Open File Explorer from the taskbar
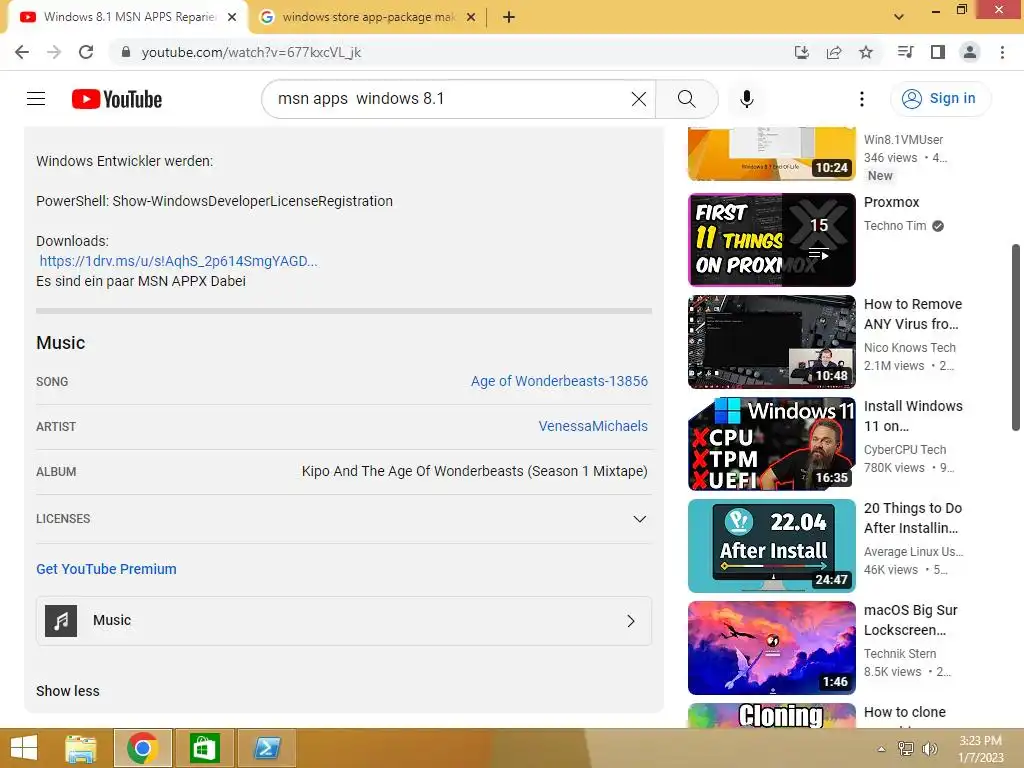 [x=81, y=748]
